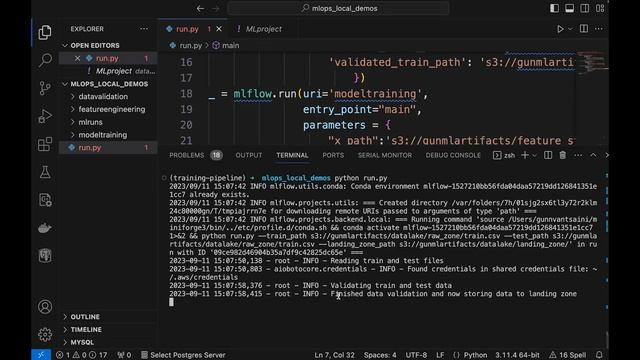Expand the mlruns folder
Screen dimensions: 640x360
click(90, 122)
